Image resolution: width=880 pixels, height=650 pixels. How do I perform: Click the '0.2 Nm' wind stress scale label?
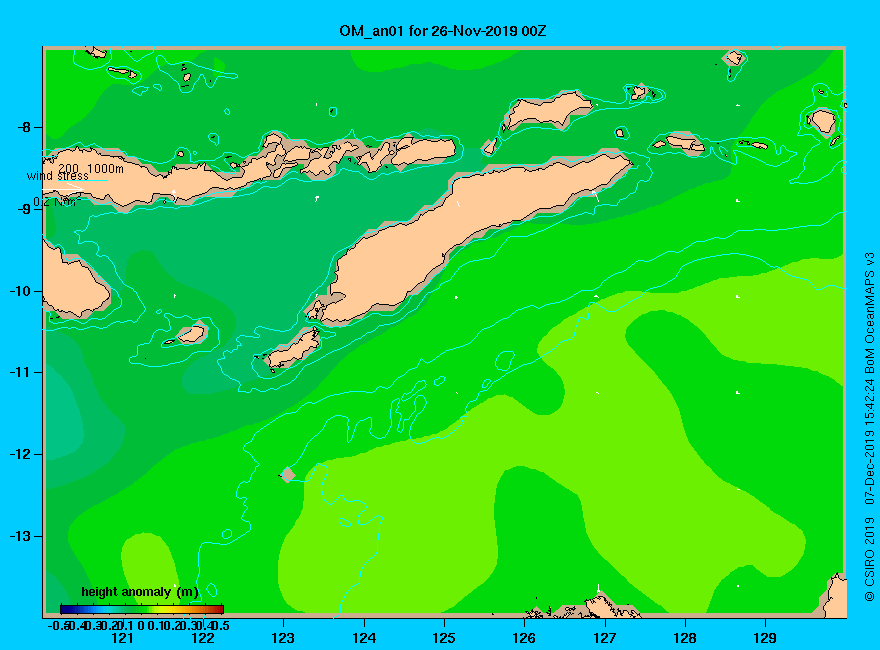point(57,202)
